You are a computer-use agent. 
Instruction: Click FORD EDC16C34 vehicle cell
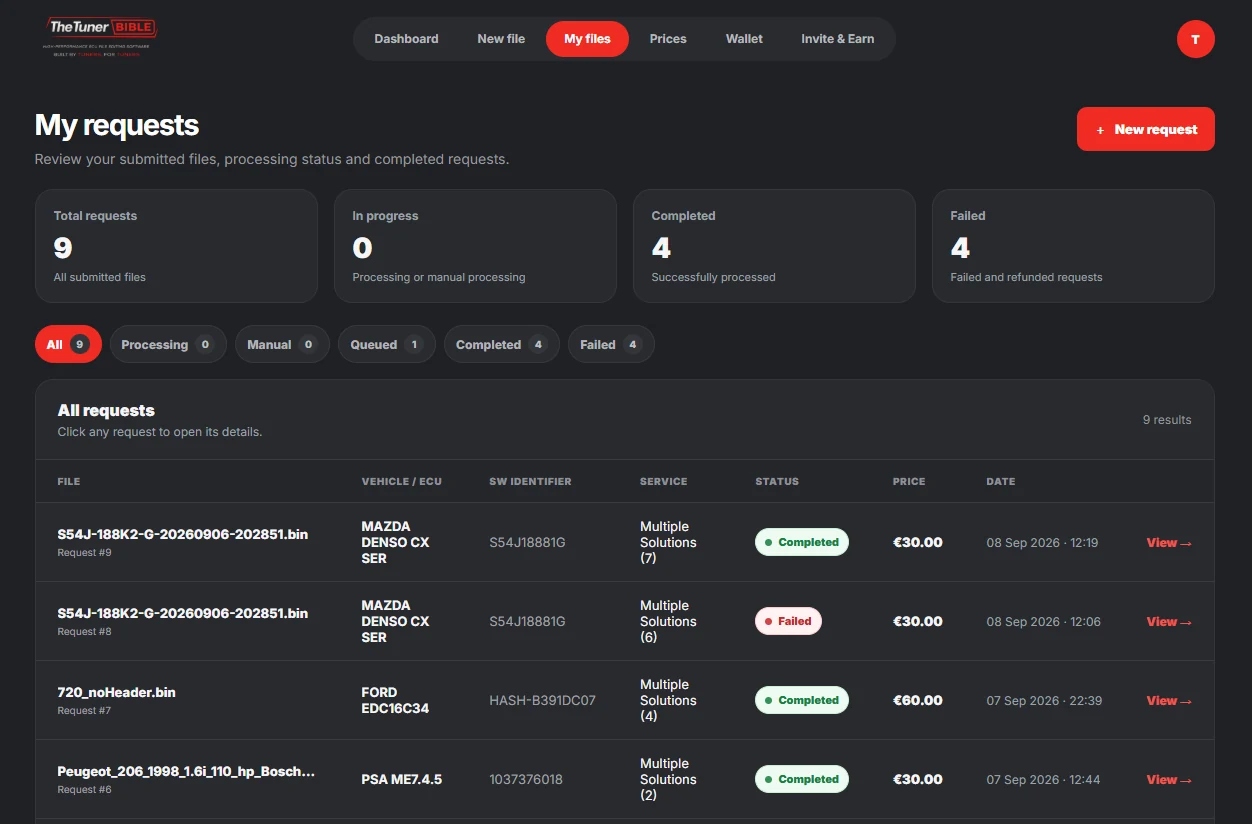coord(395,700)
